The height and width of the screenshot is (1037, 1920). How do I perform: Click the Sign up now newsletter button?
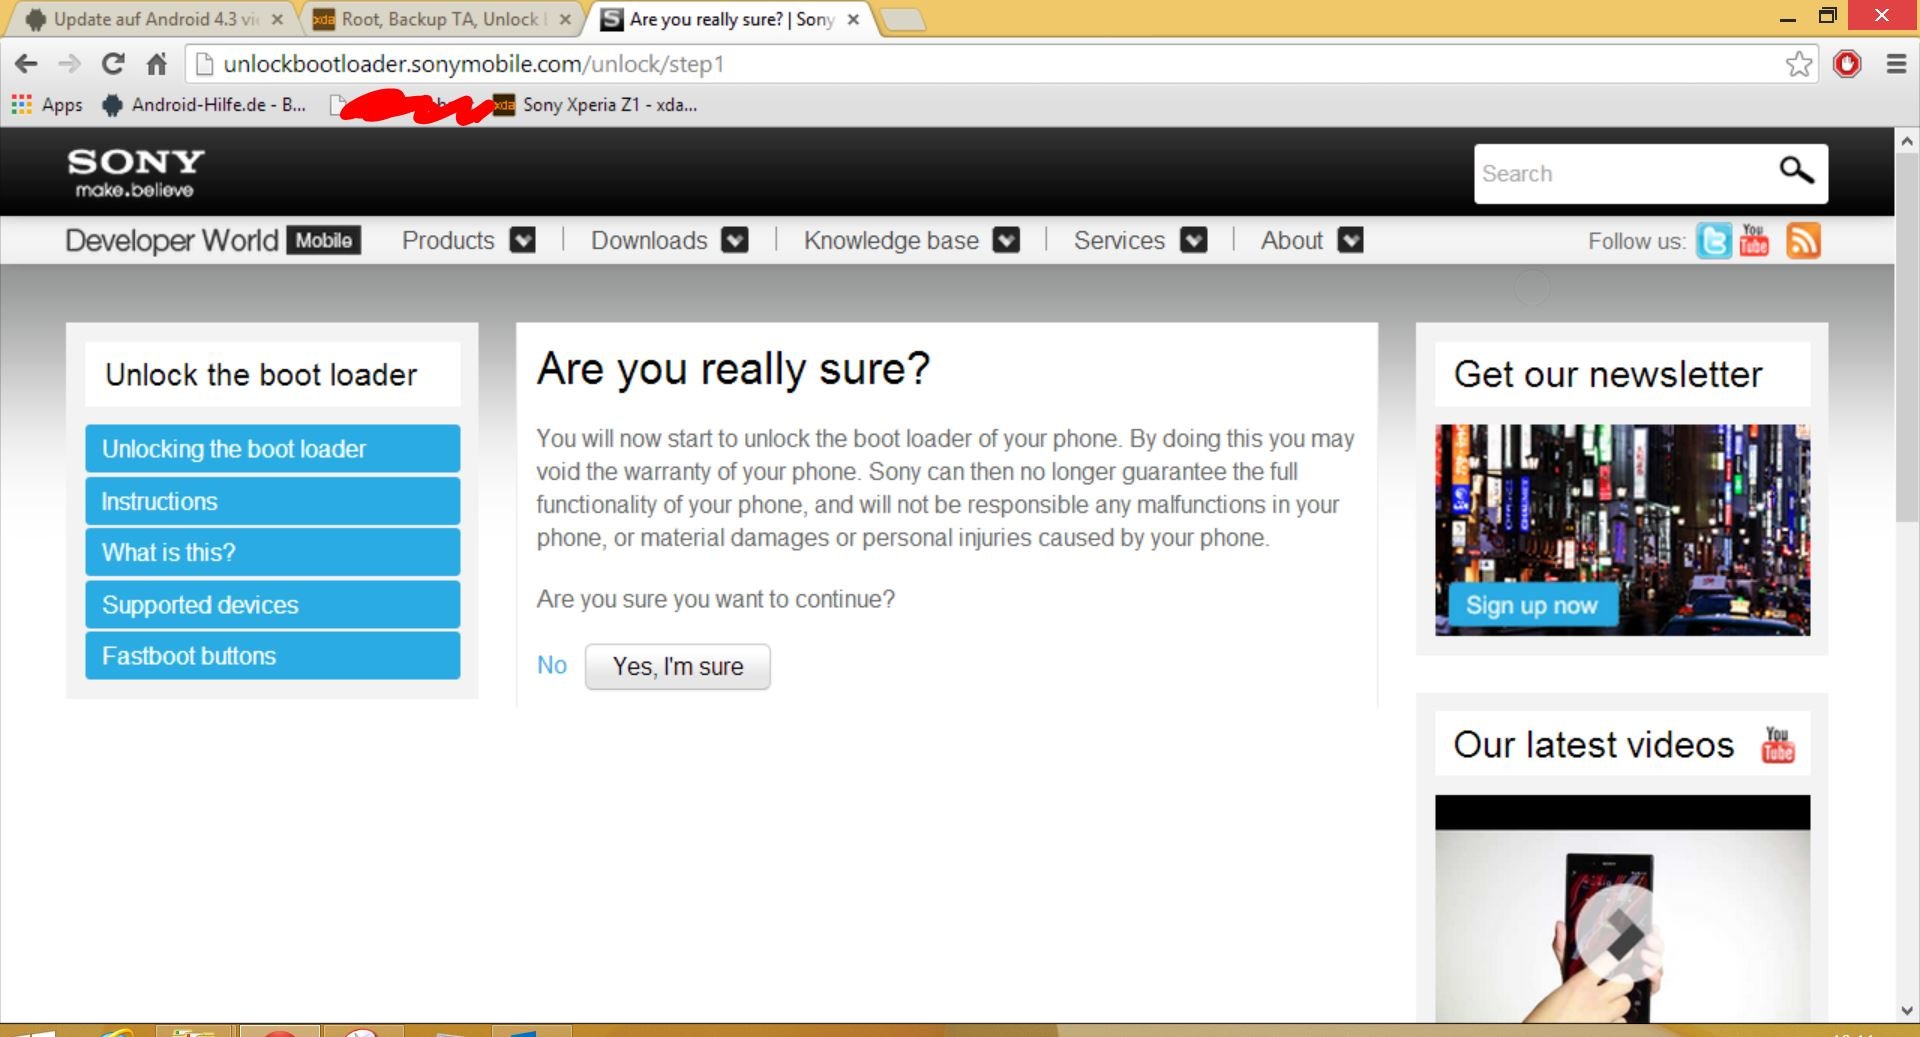1531,606
